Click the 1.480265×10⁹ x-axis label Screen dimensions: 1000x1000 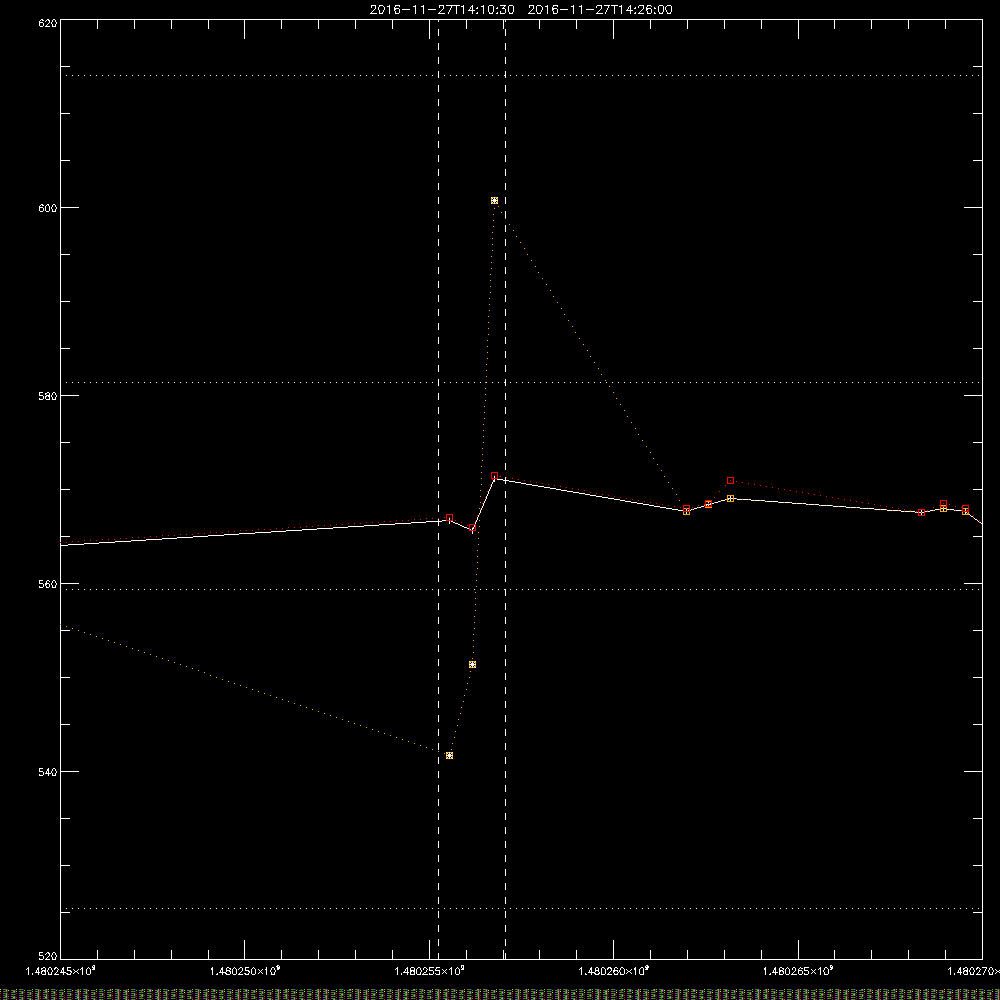point(798,971)
